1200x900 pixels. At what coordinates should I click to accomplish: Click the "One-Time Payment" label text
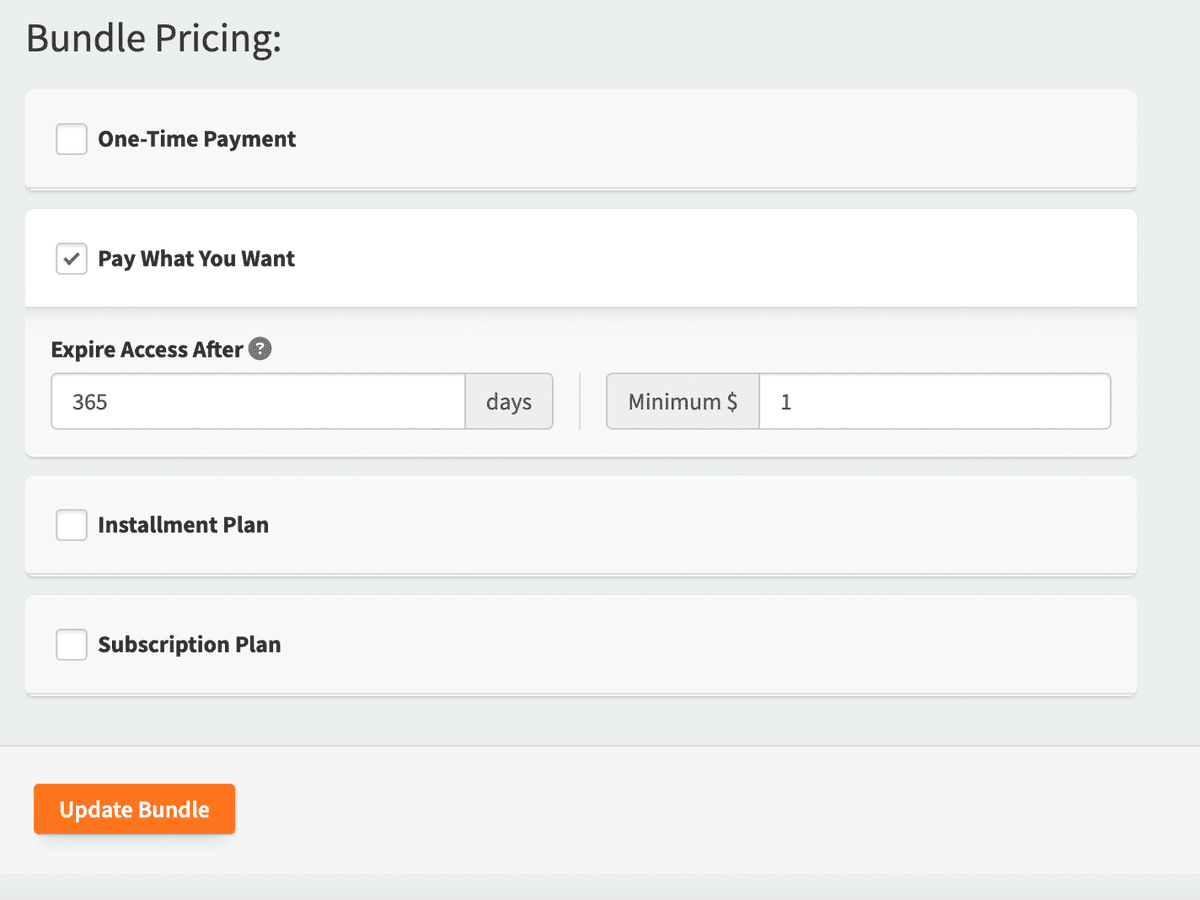coord(197,139)
